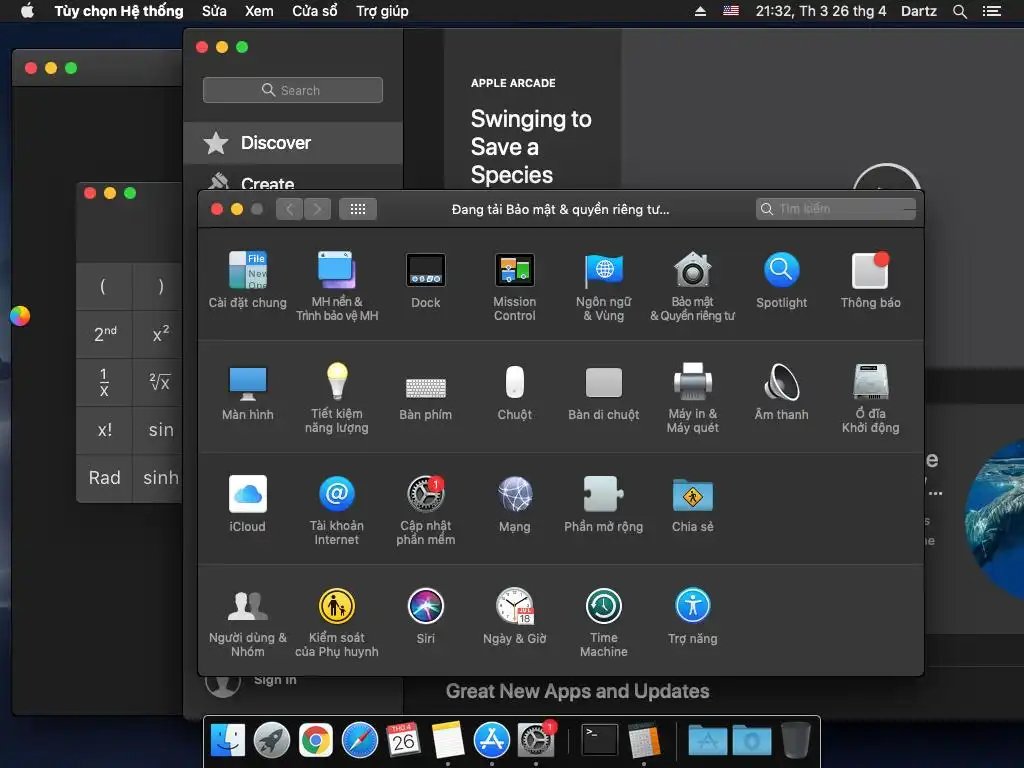The height and width of the screenshot is (768, 1024).
Task: Click the sin button in Calculator
Action: point(158,430)
